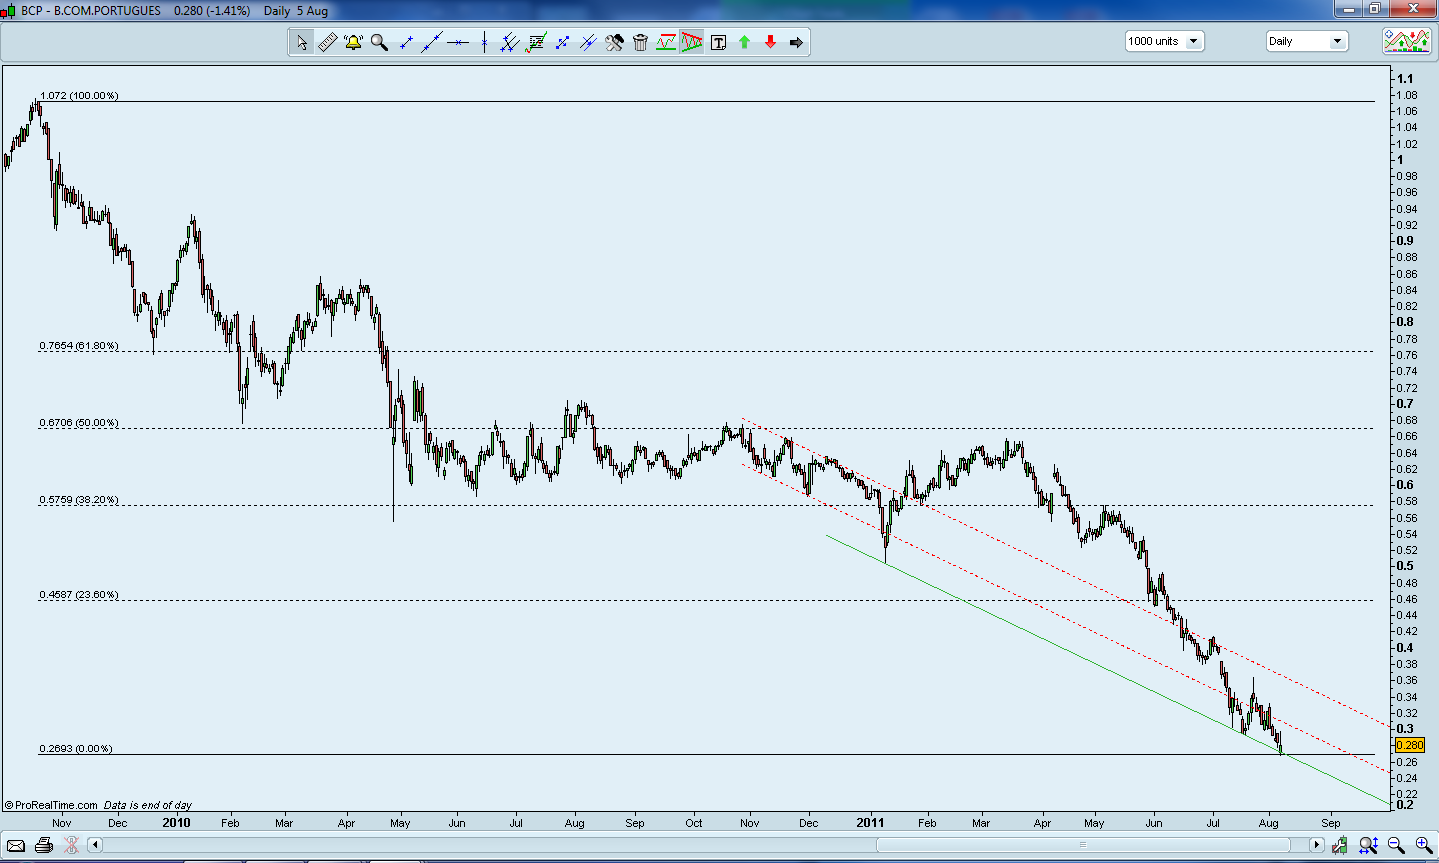Screen dimensions: 1439x863
Task: Select the arrow cursor tool
Action: coord(301,42)
